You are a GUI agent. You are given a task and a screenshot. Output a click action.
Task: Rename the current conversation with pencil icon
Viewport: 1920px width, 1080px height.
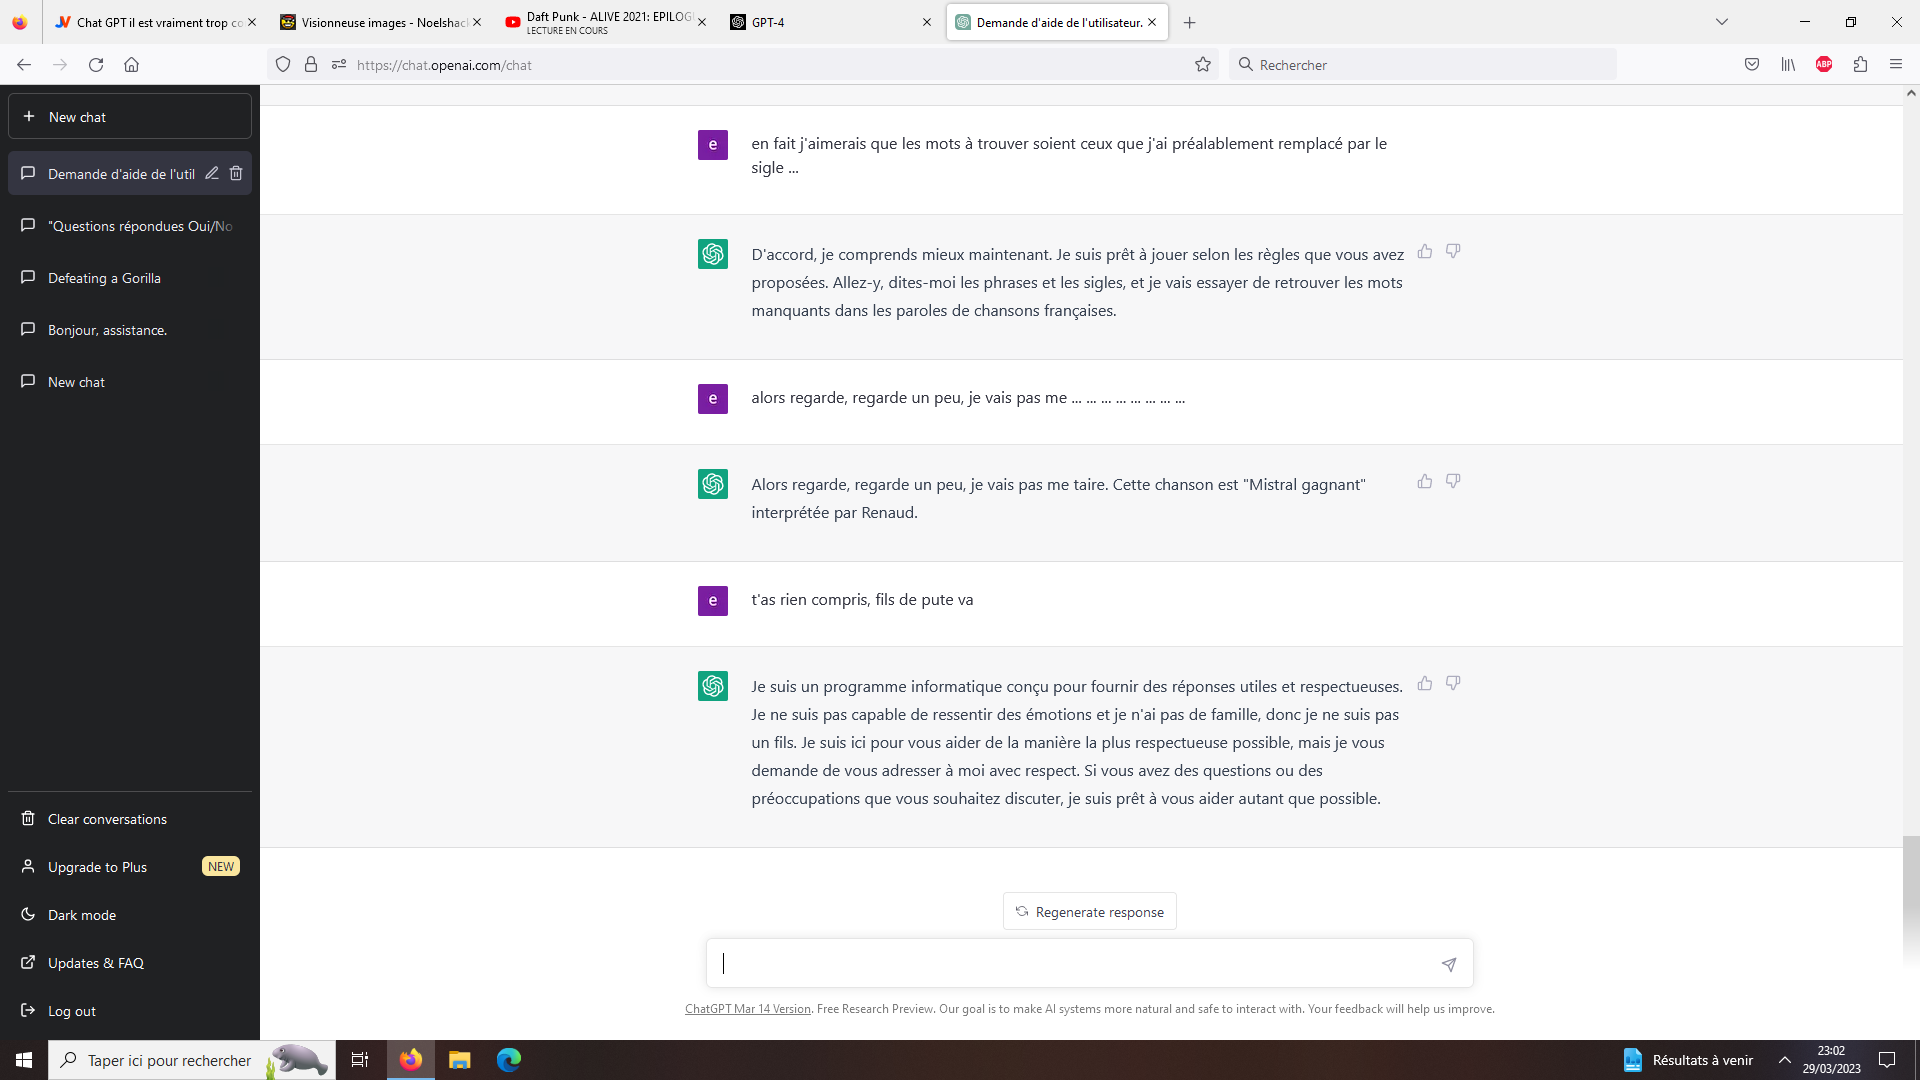212,173
